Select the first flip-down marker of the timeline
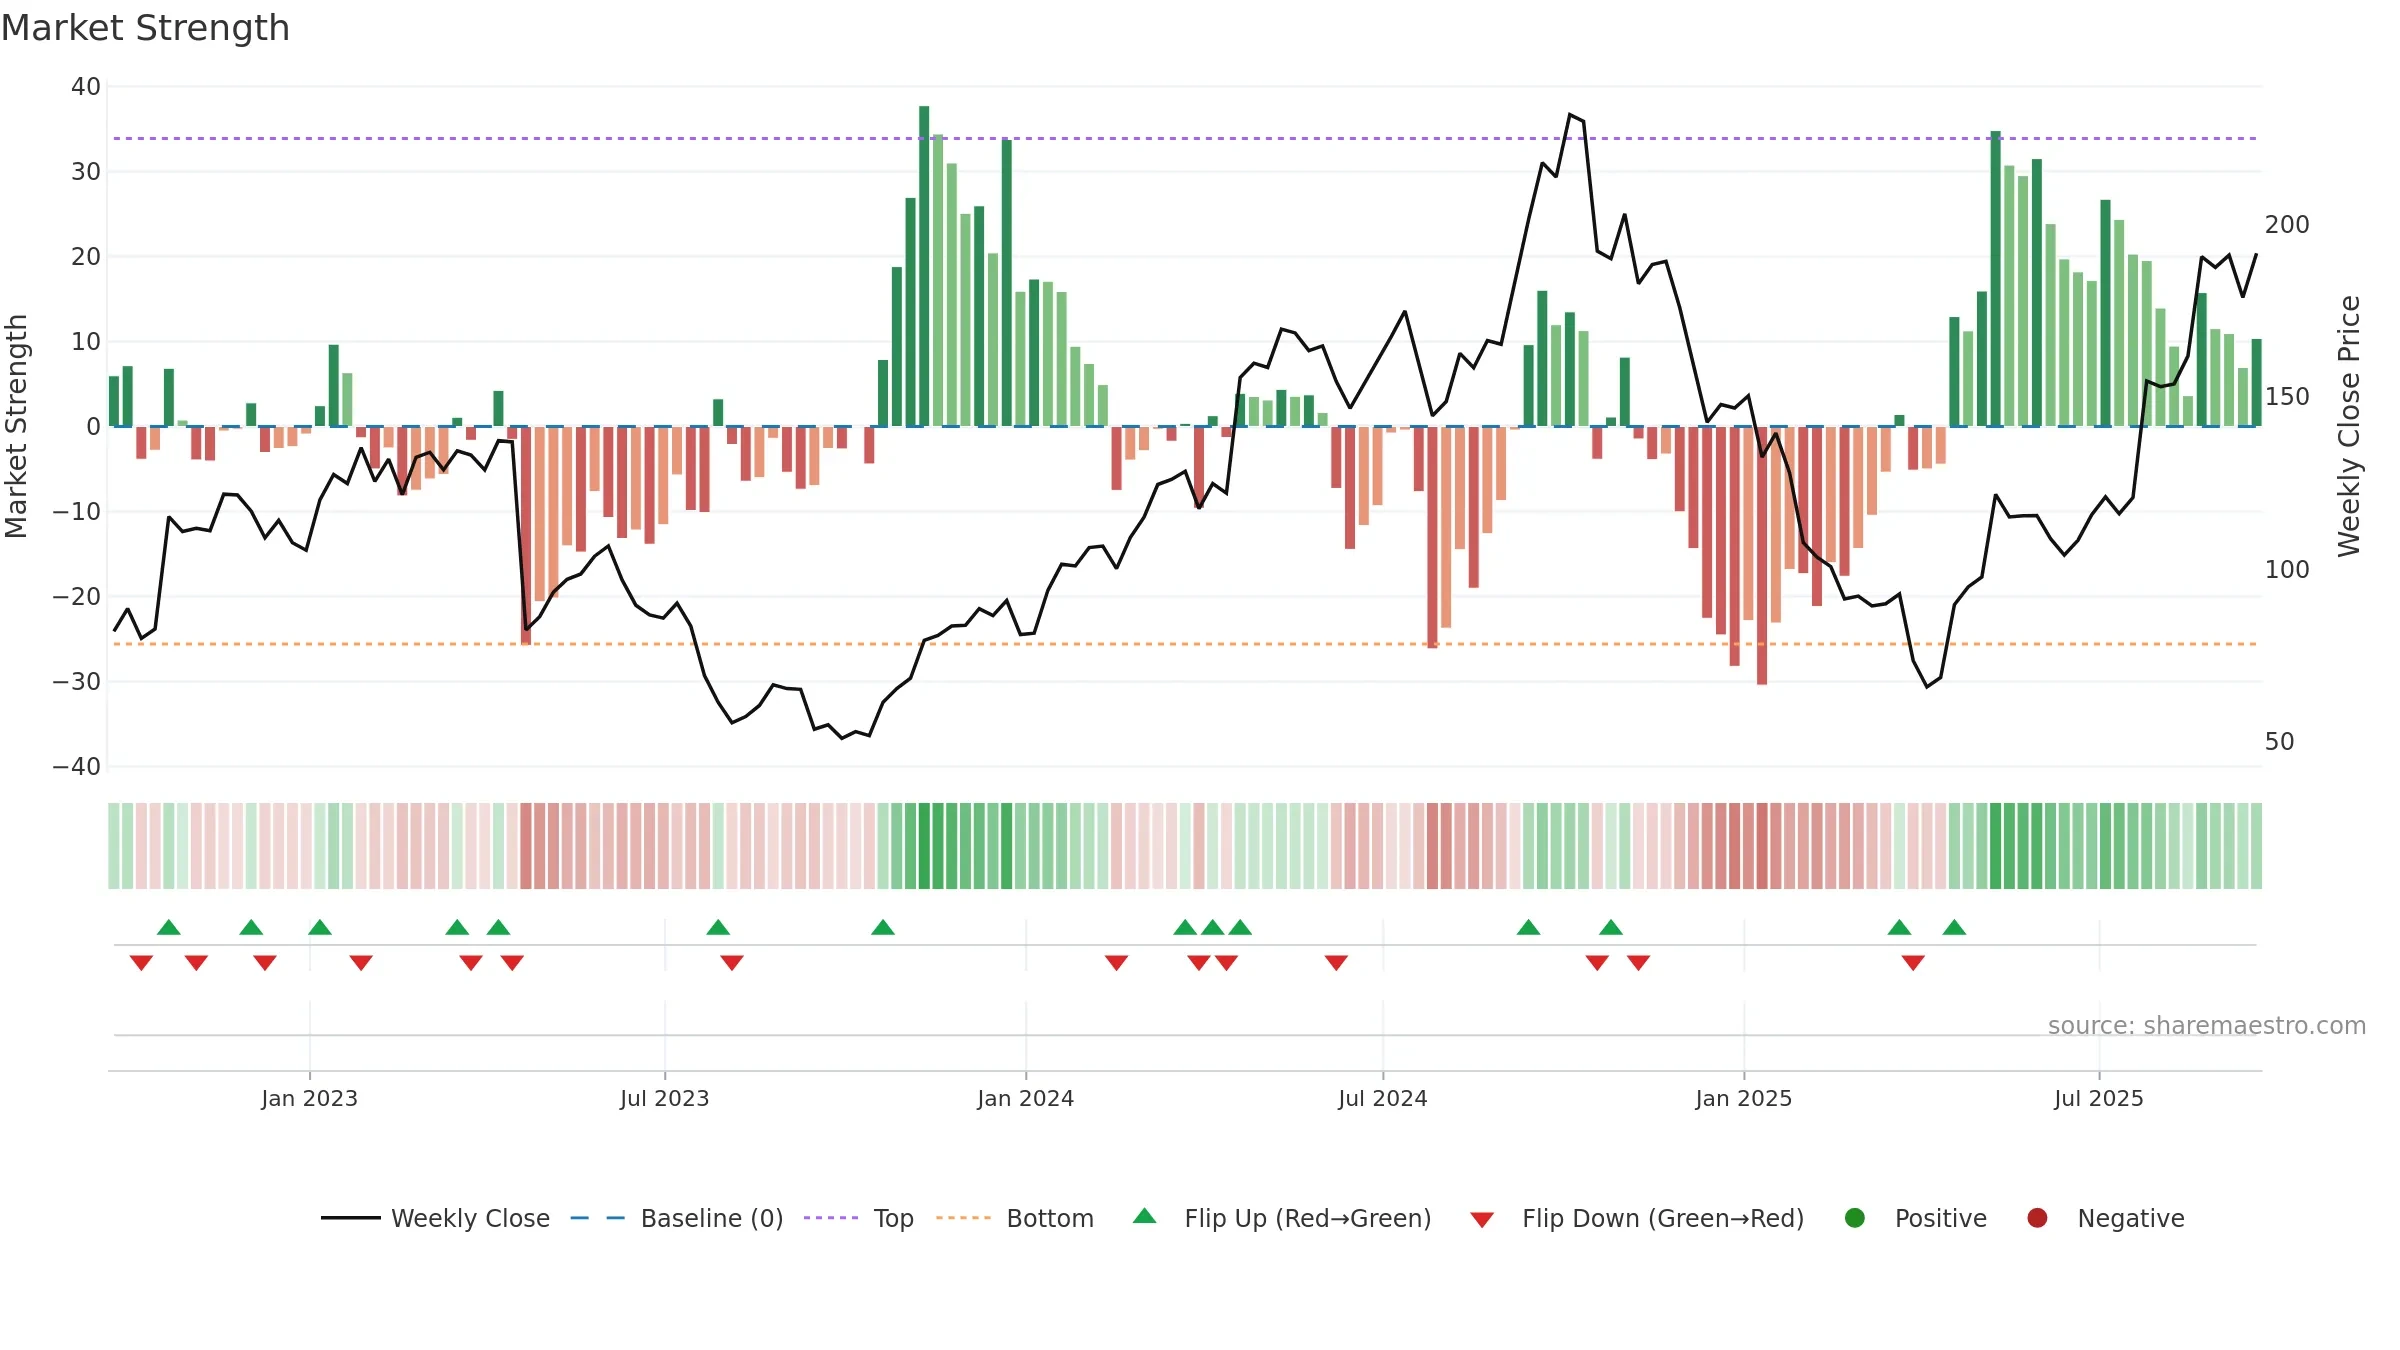 141,963
